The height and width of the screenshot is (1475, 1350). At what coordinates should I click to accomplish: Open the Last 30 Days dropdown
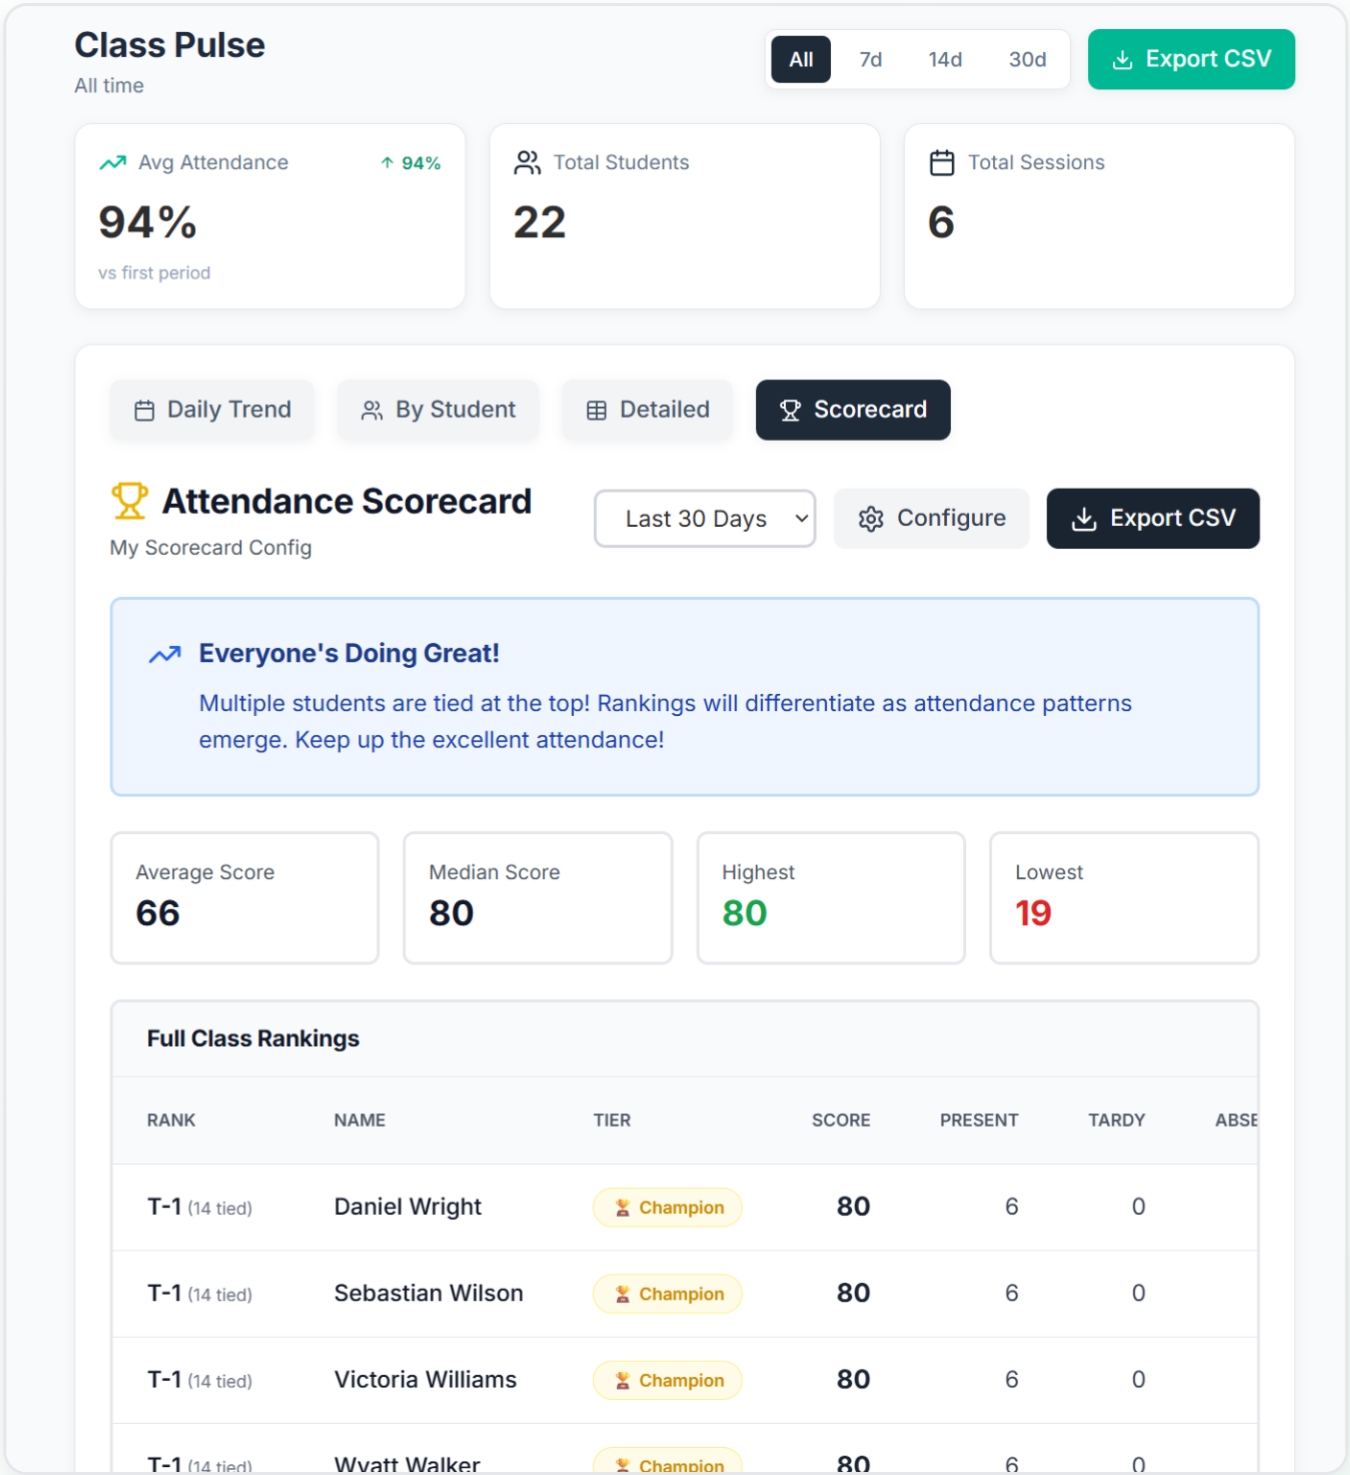704,518
